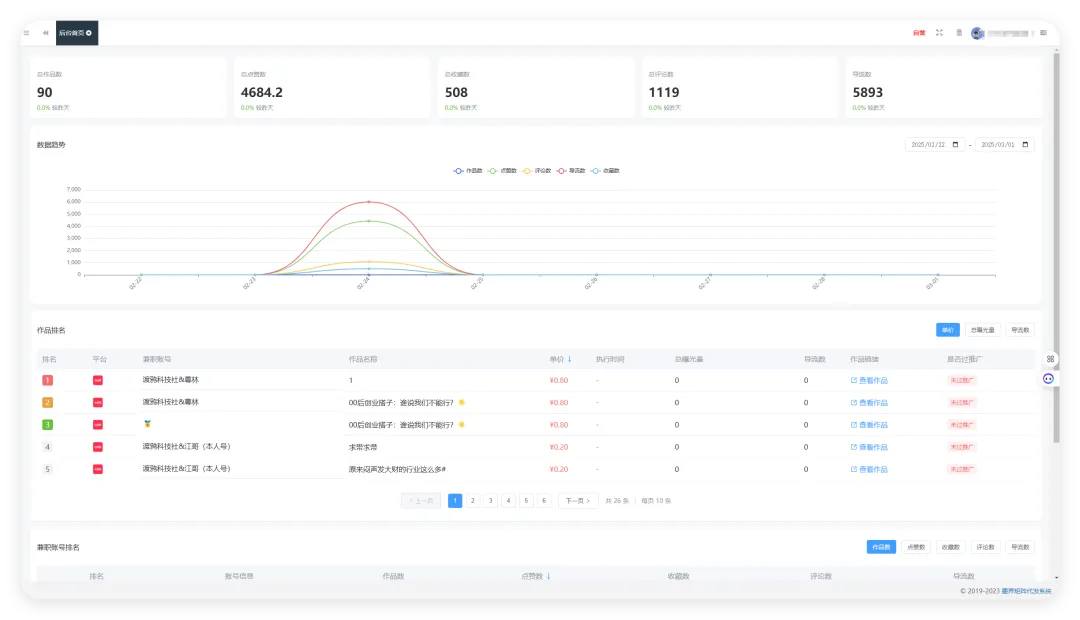Go to page 6 in pagination
The image size is (1080, 620).
[x=544, y=501]
